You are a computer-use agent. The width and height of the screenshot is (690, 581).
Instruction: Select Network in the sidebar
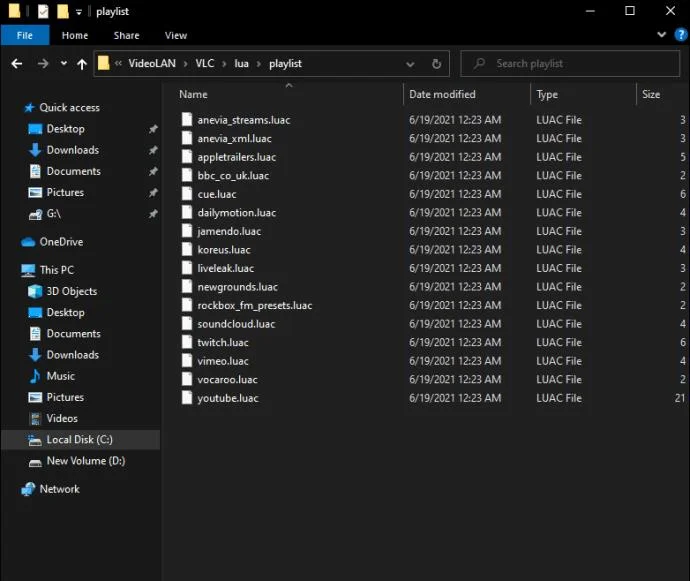(x=59, y=489)
